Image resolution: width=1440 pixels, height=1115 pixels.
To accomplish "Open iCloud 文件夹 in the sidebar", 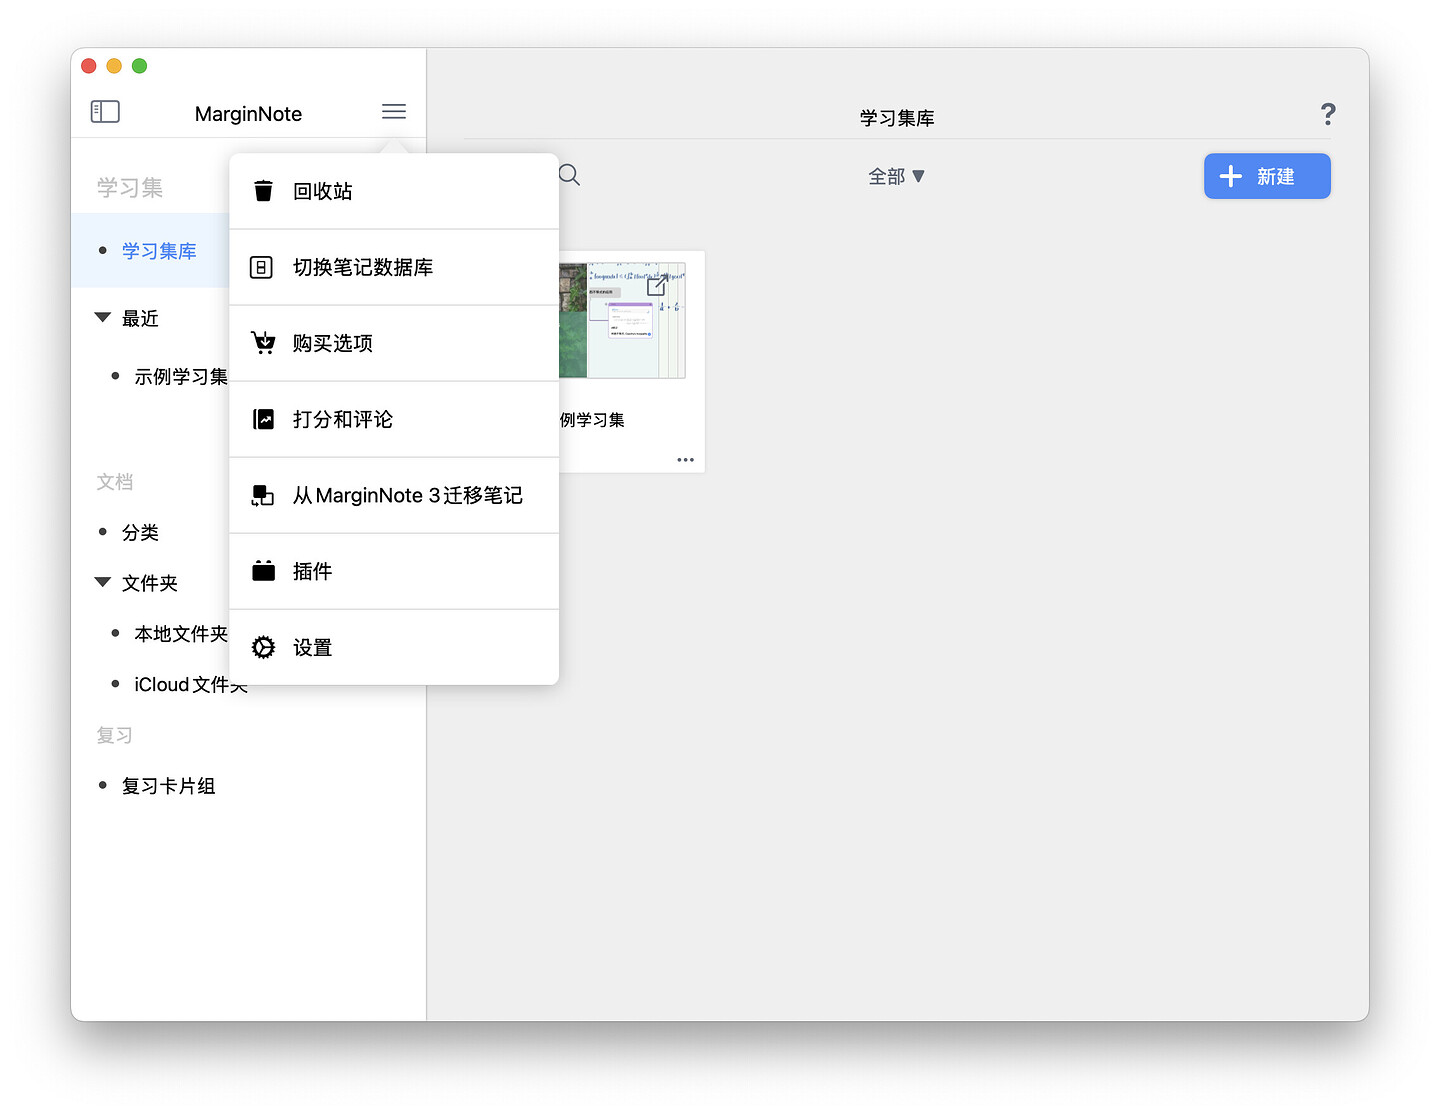I will coord(190,685).
